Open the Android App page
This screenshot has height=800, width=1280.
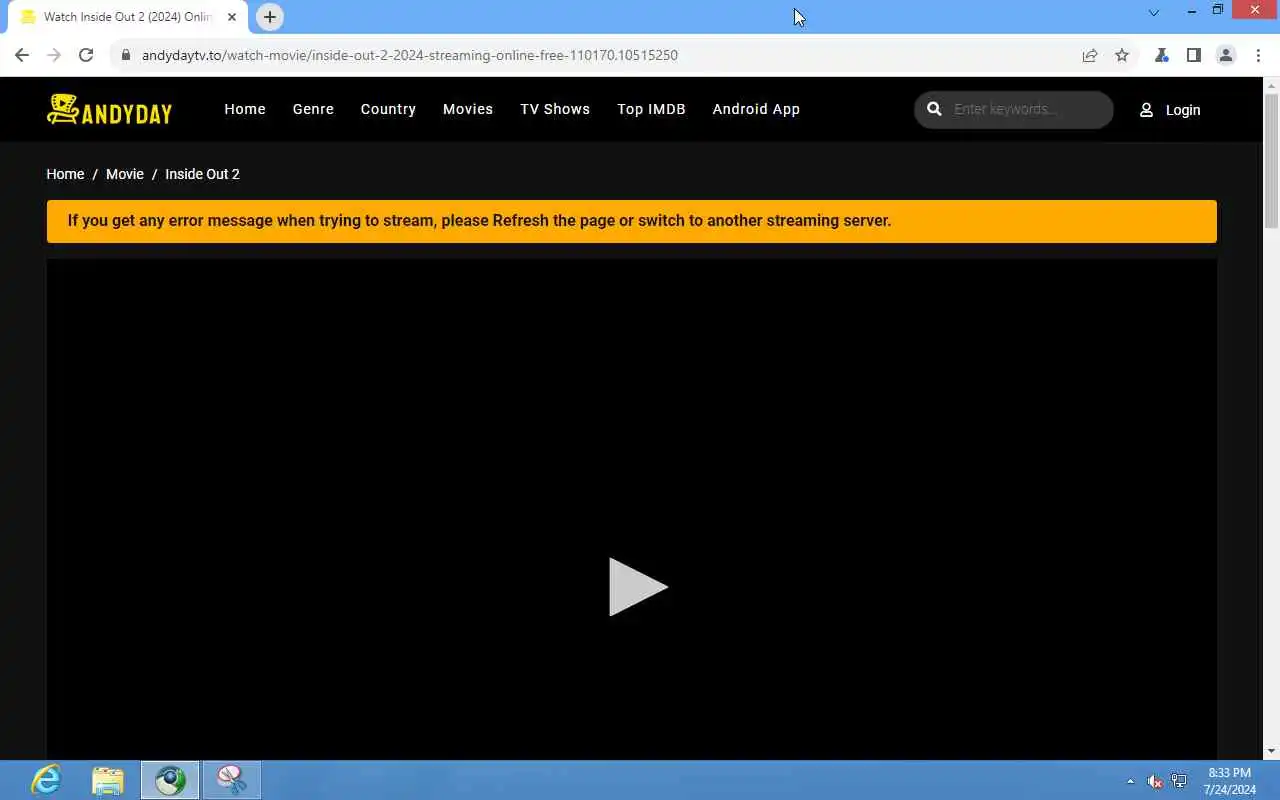756,109
